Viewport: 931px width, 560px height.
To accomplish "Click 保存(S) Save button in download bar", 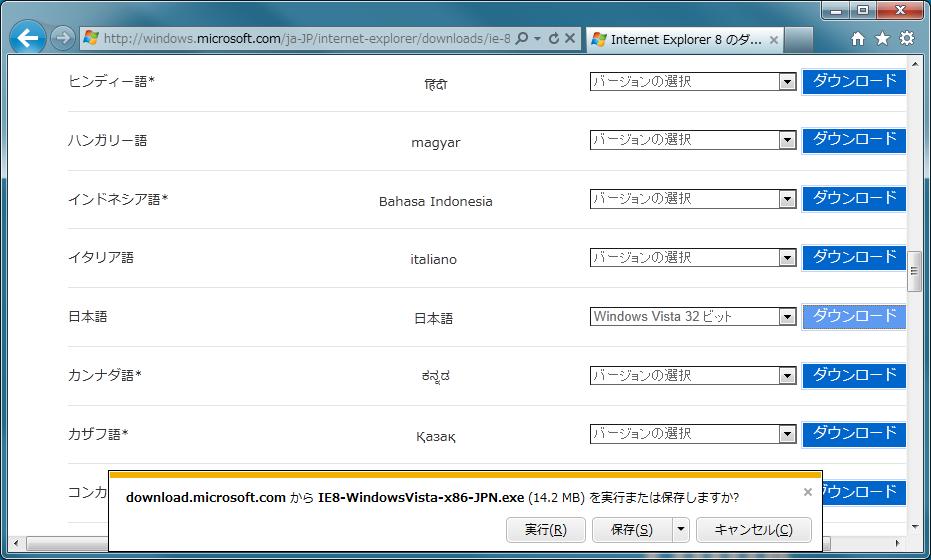I will point(632,530).
